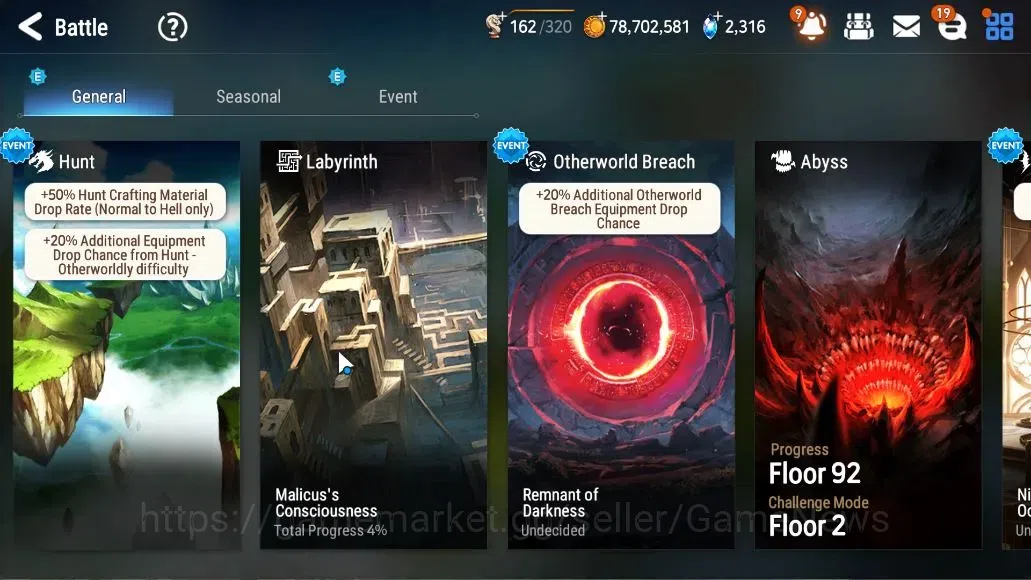Tap the skystone crystal icon

click(711, 26)
